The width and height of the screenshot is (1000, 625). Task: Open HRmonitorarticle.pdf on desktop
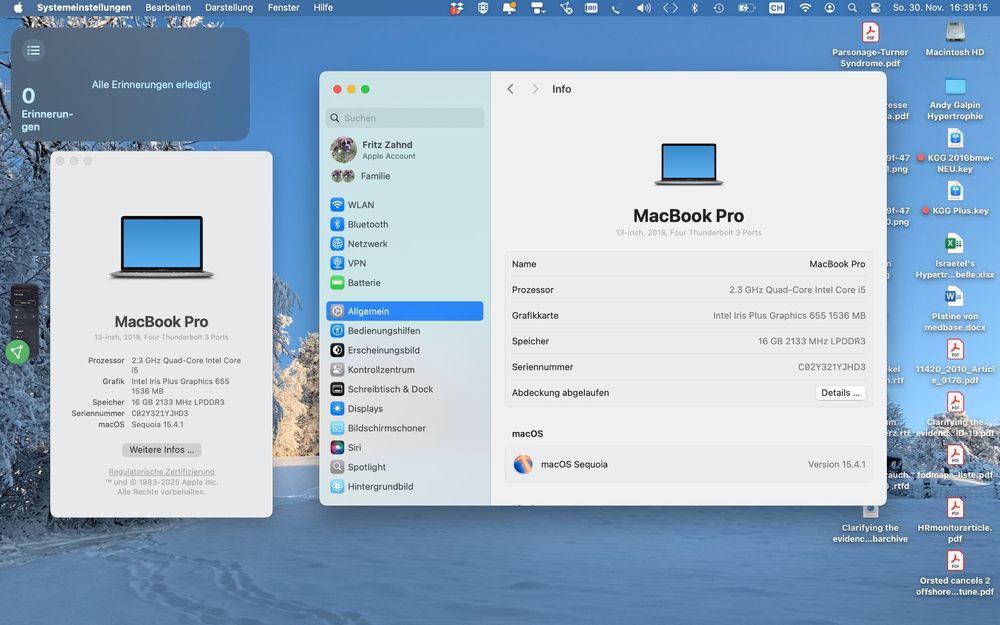click(x=955, y=520)
